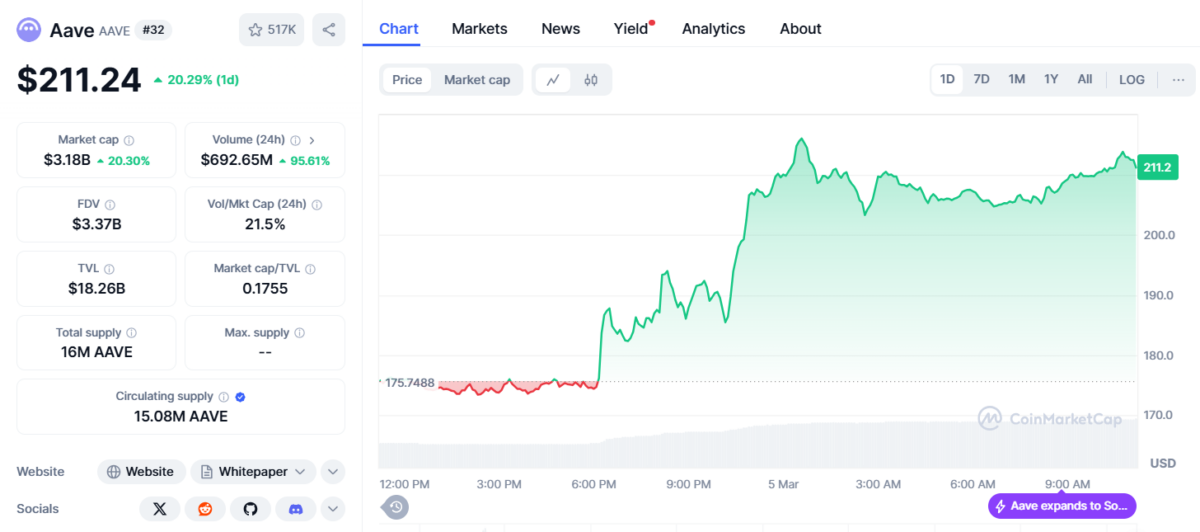Click Circulating supply info icon
This screenshot has width=1200, height=532.
tap(224, 397)
